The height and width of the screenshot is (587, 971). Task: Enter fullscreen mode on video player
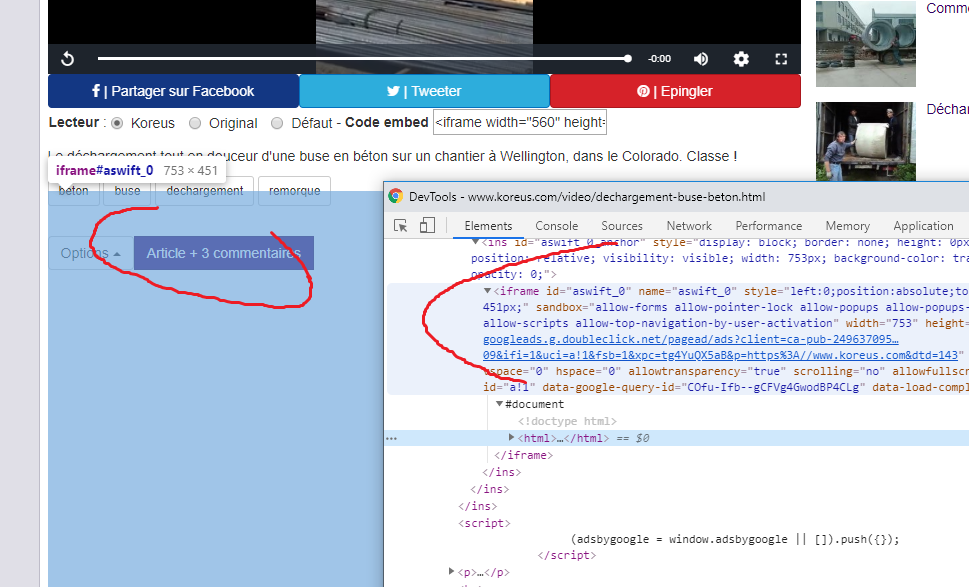pyautogui.click(x=782, y=59)
